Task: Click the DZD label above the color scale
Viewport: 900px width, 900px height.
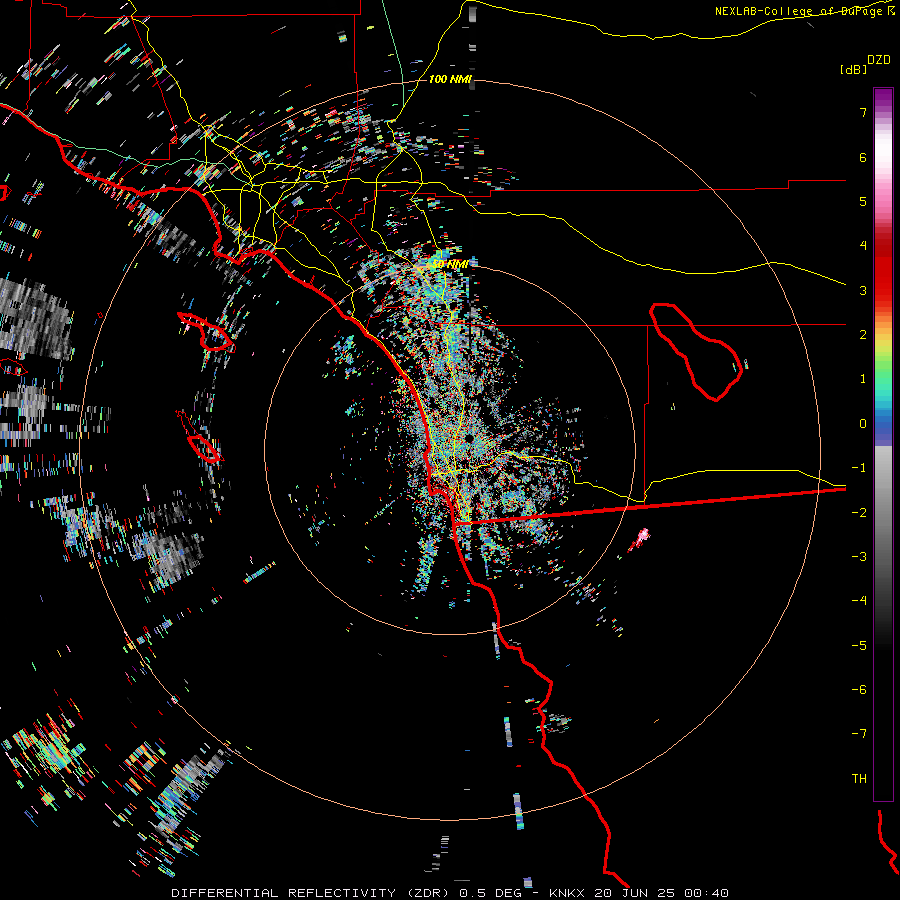Action: pos(879,60)
